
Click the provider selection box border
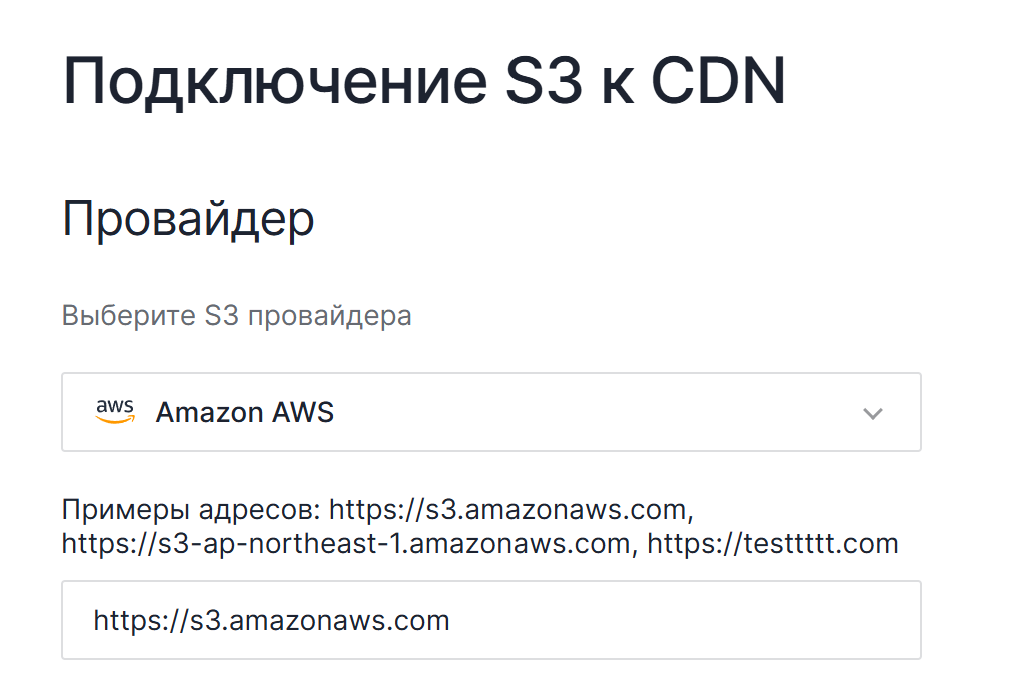point(490,374)
